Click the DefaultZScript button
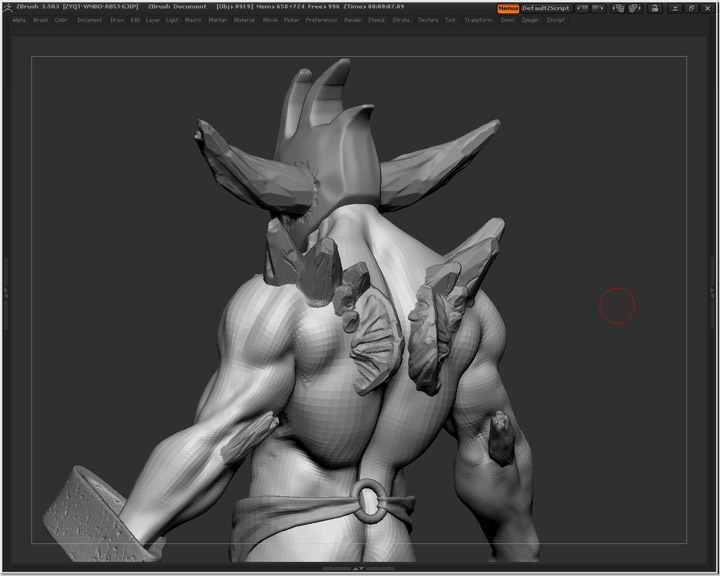This screenshot has height=576, width=720. [x=546, y=8]
